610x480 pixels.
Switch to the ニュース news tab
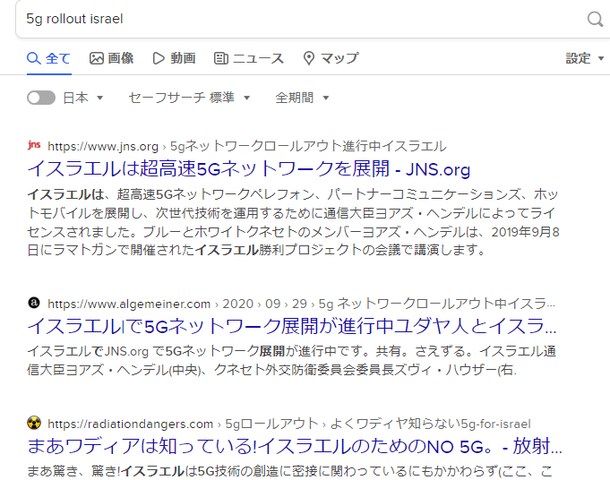[x=249, y=58]
